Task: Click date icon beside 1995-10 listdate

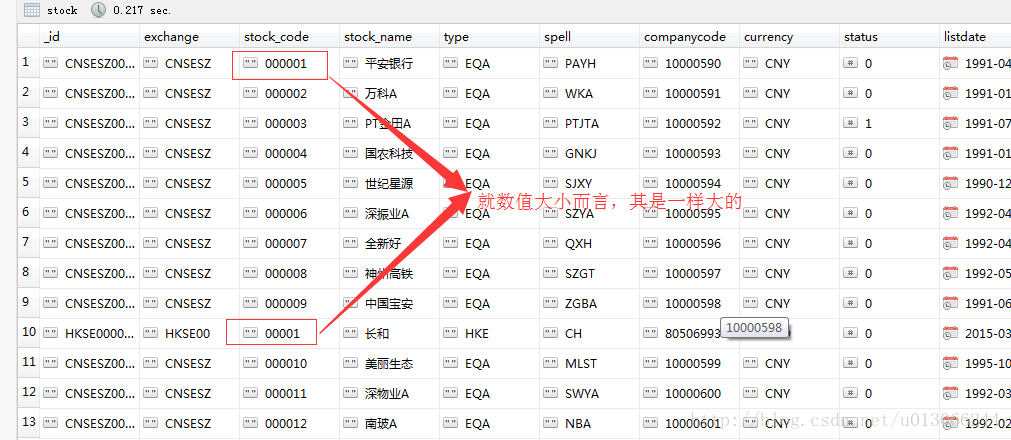Action: click(950, 363)
